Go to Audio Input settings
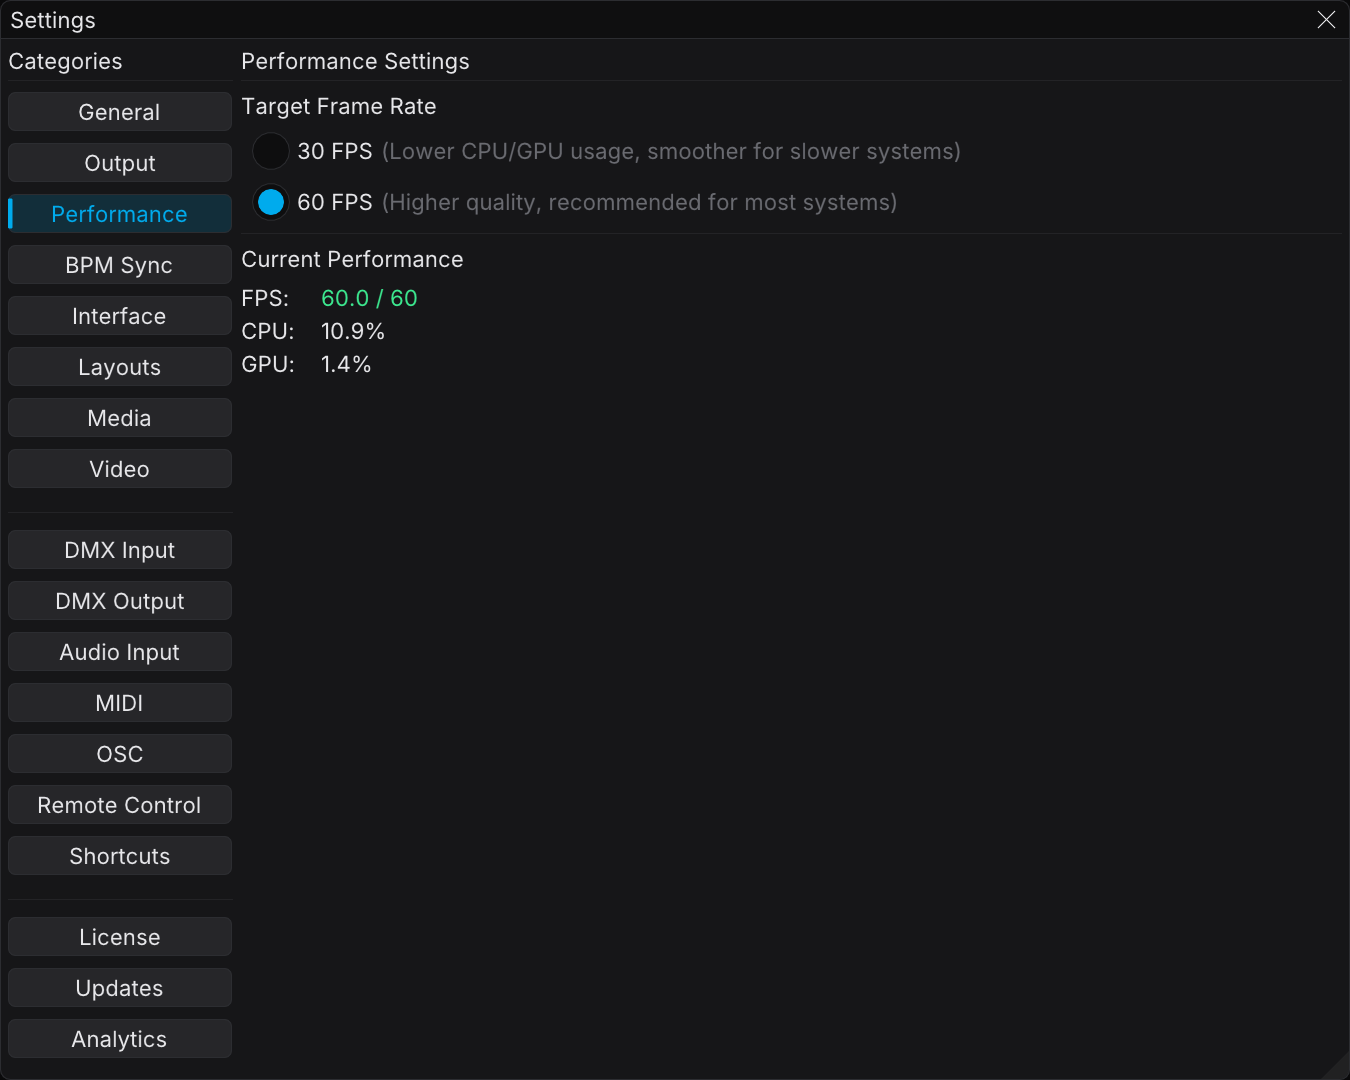Viewport: 1350px width, 1080px height. tap(120, 652)
